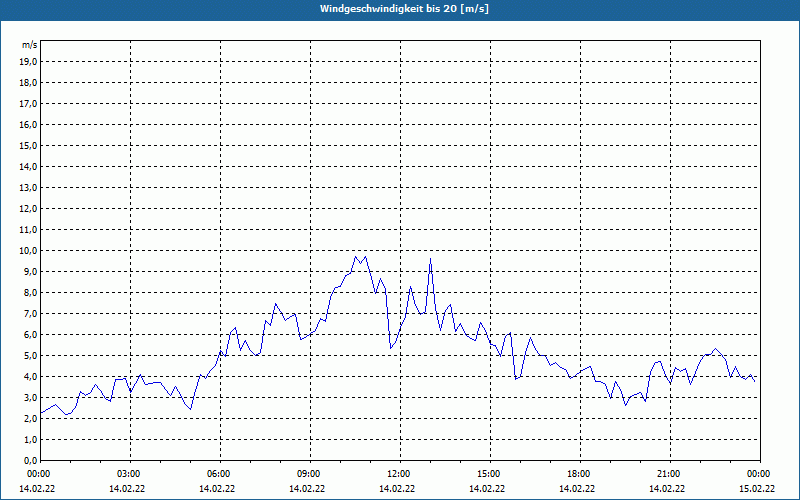Screen dimensions: 800x500
Task: Select the 03:00 time label on the x-axis
Action: pyautogui.click(x=129, y=473)
